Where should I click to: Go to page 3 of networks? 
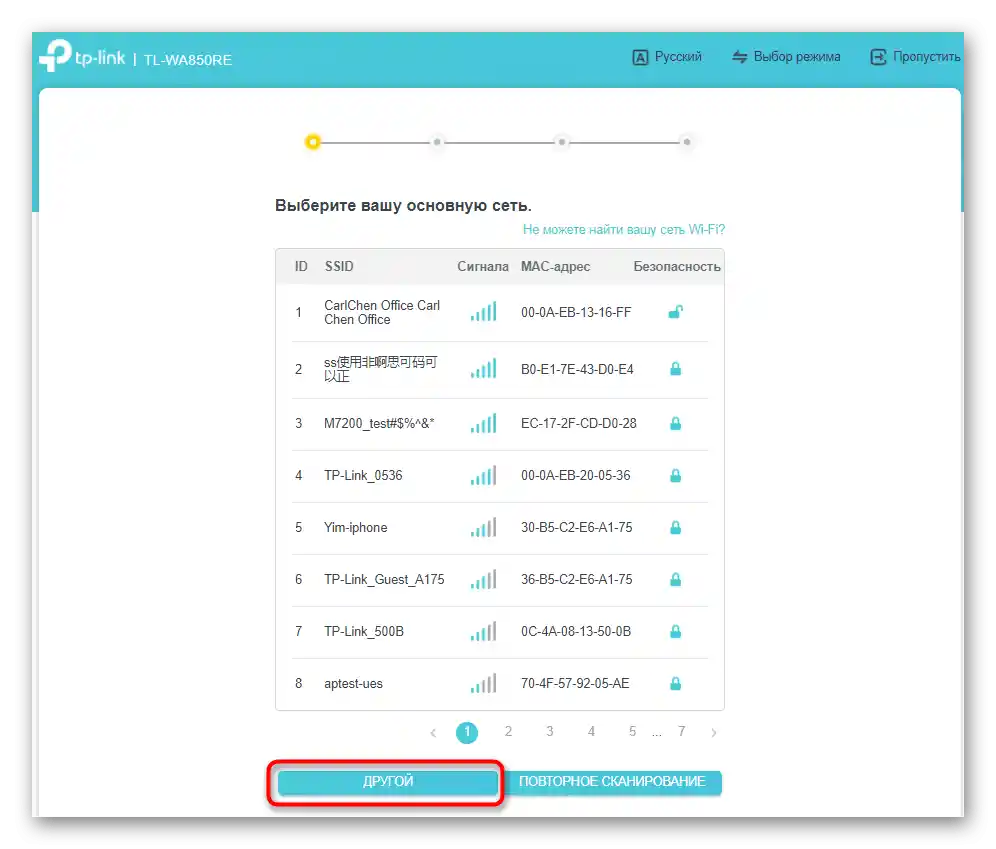point(549,732)
